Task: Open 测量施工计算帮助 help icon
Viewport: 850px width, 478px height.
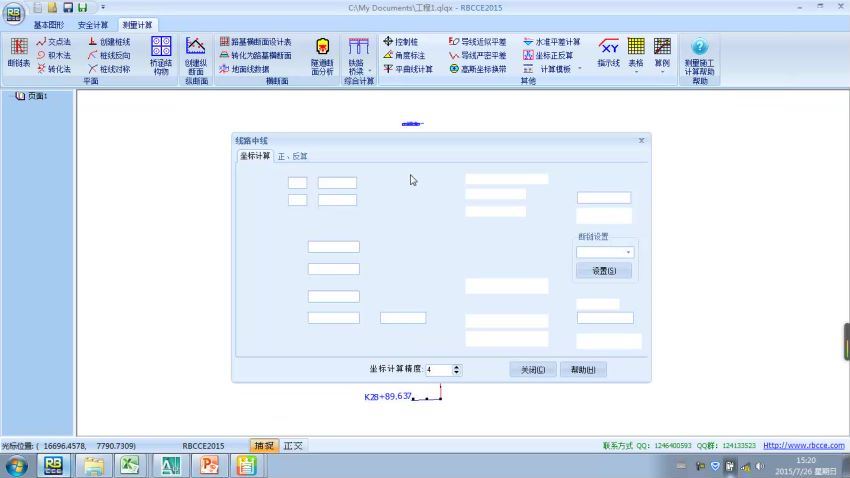Action: tap(699, 54)
